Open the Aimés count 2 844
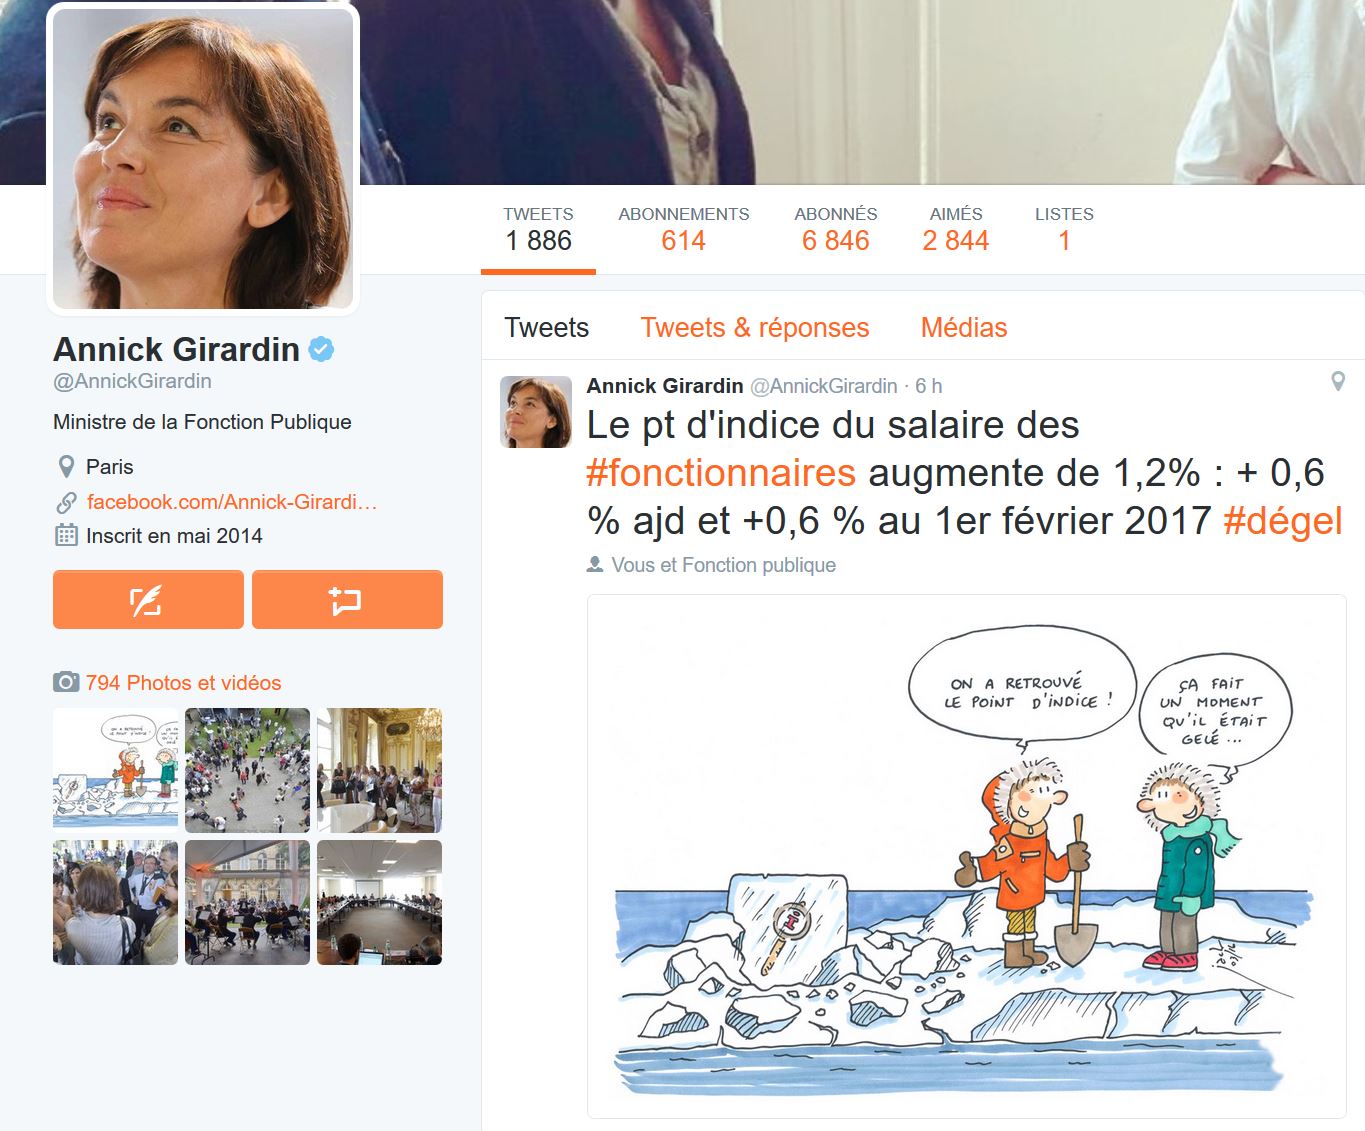The image size is (1365, 1131). (956, 241)
